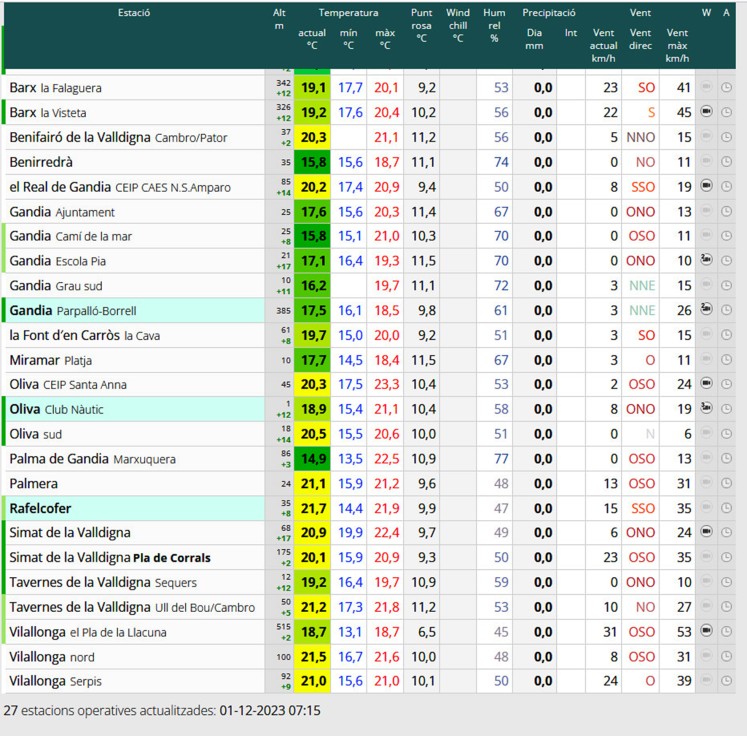This screenshot has width=747, height=736.
Task: Click the màx °C temperature header
Action: click(x=385, y=39)
